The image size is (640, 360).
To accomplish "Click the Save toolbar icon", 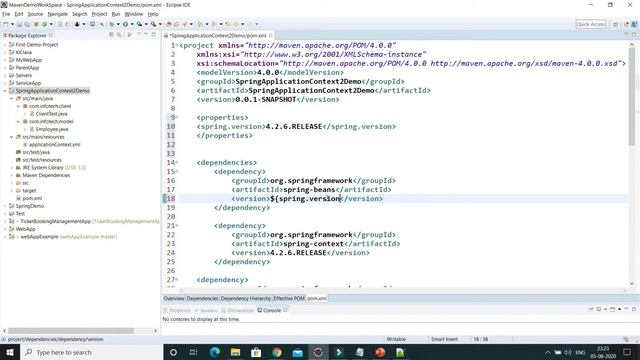I will [x=19, y=24].
